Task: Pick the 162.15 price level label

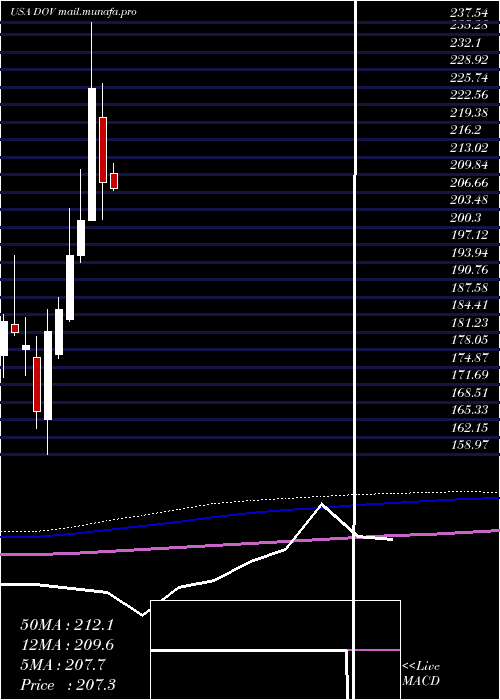Action: tap(469, 428)
